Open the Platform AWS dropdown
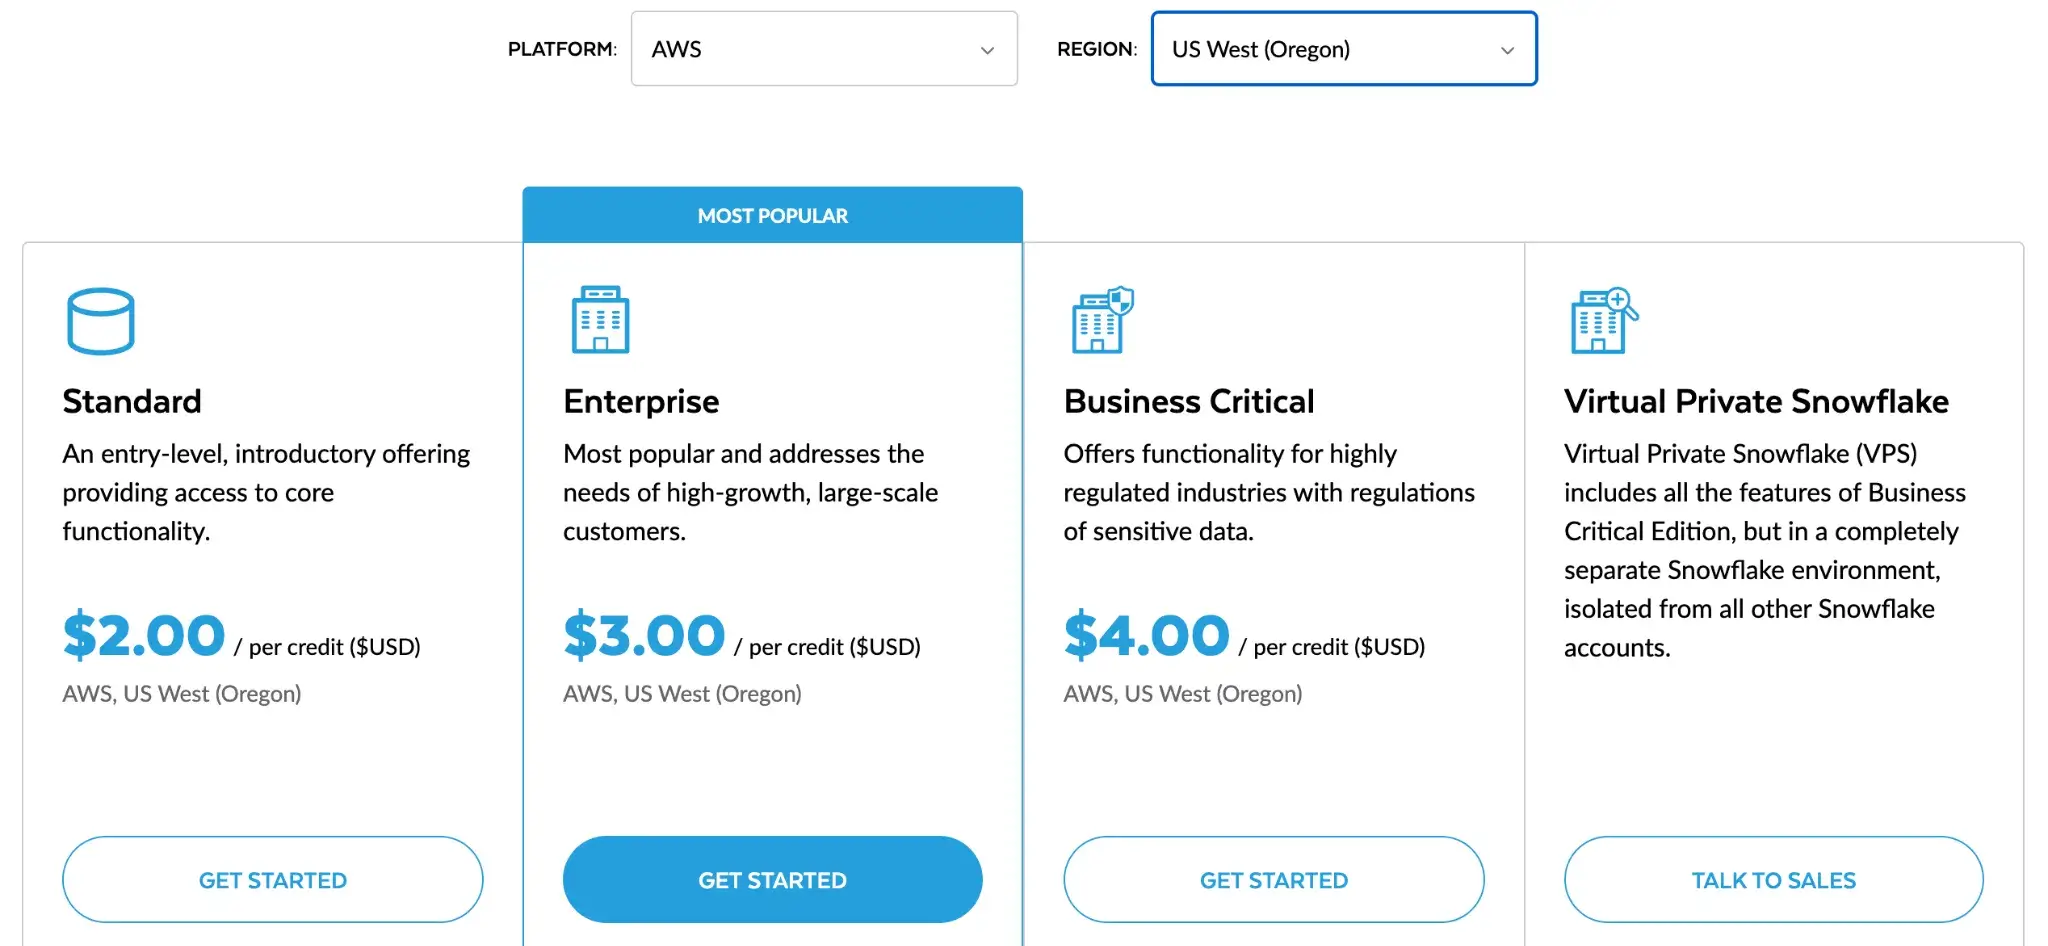This screenshot has width=2048, height=946. coord(823,49)
